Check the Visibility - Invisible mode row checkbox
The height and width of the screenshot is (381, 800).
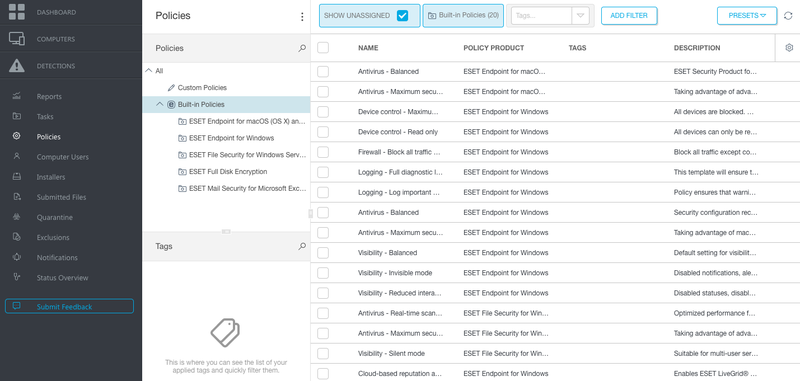[323, 273]
